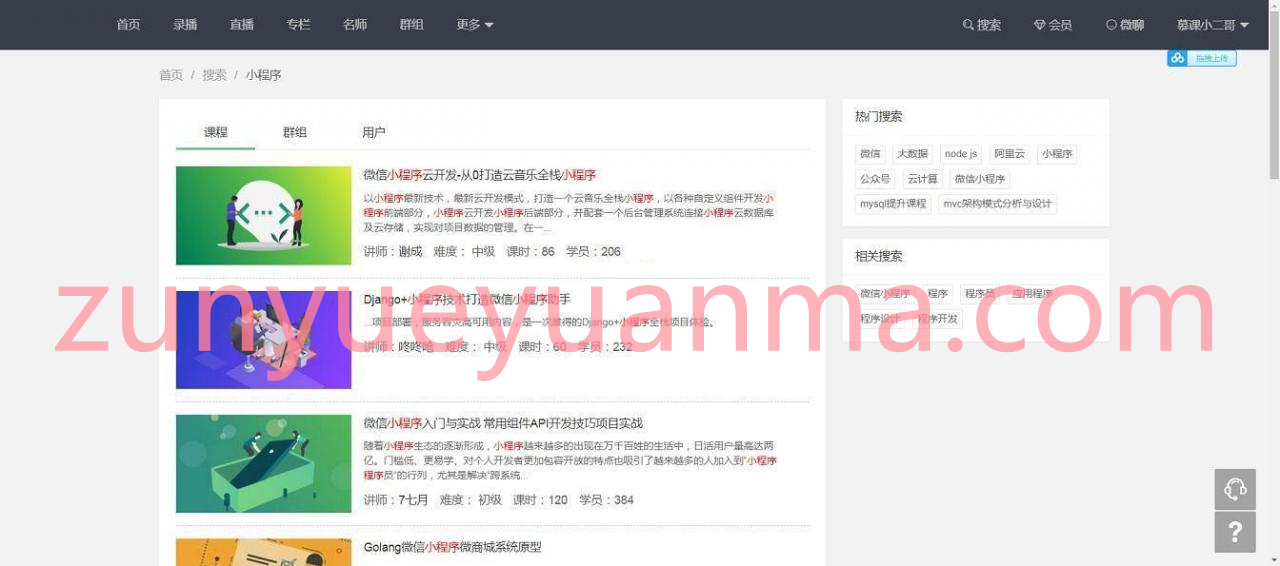Switch to the 群组 results tab

tap(295, 132)
